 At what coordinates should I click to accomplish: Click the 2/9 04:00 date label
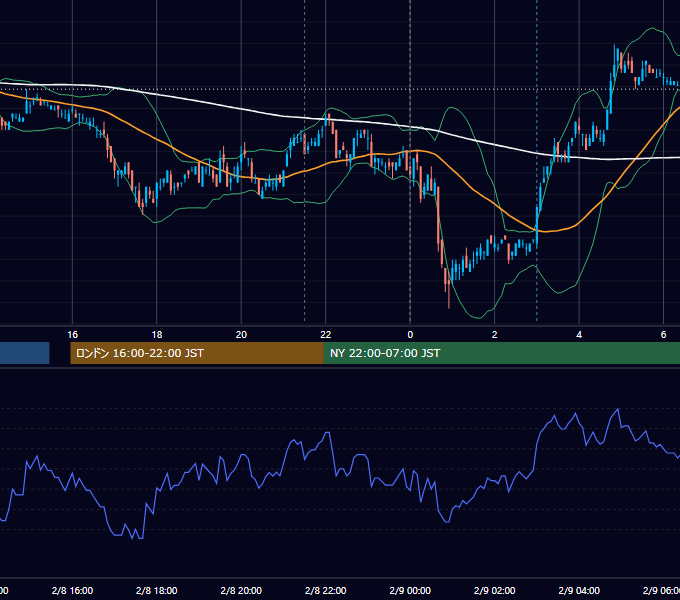point(579,591)
